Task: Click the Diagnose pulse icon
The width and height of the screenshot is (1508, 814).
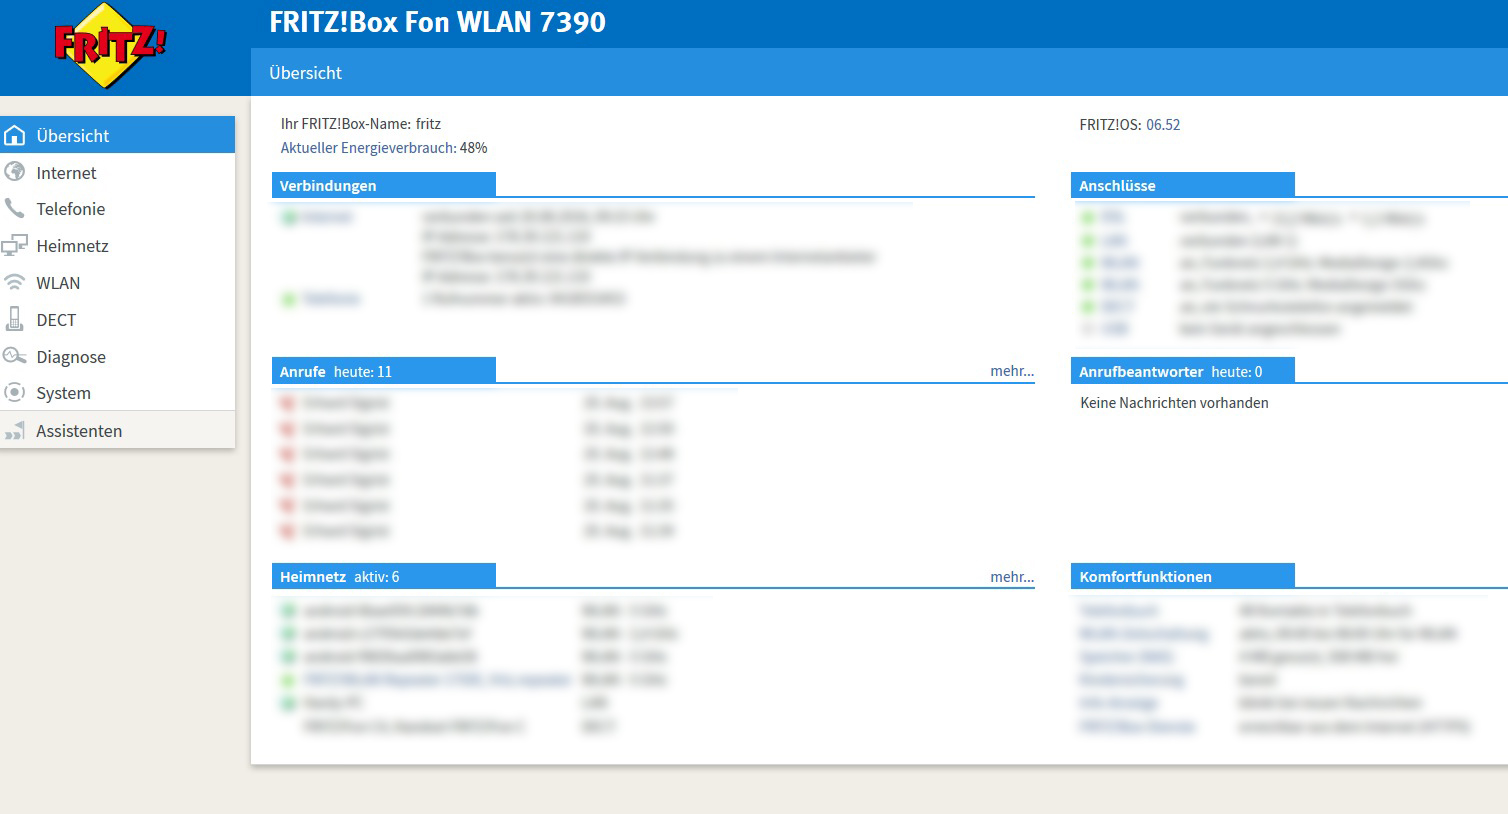Action: tap(15, 356)
